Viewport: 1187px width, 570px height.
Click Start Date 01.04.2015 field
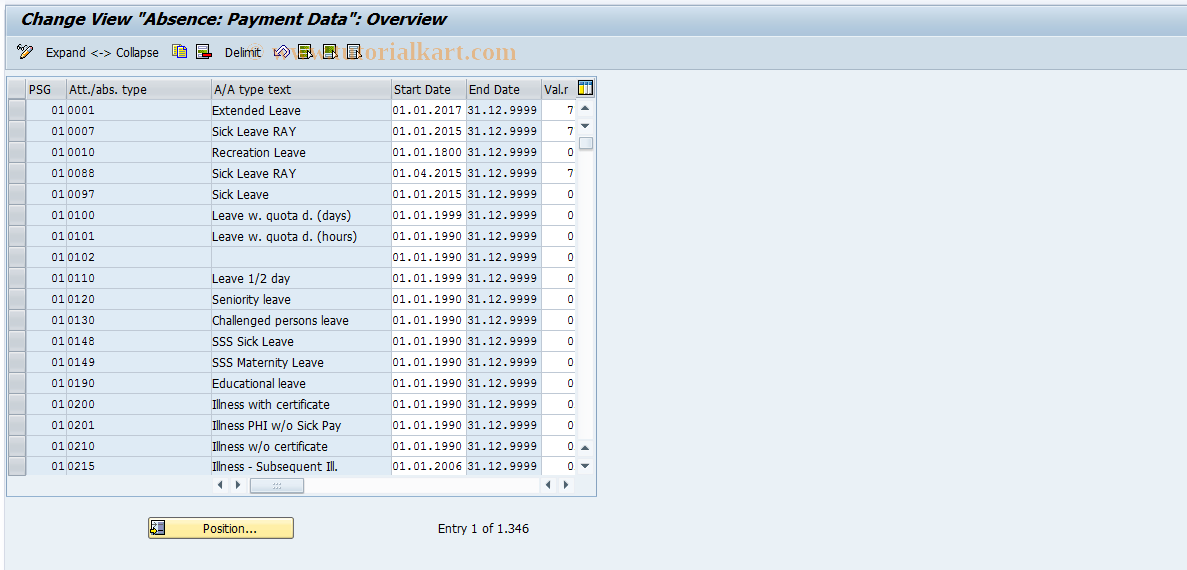coord(428,173)
